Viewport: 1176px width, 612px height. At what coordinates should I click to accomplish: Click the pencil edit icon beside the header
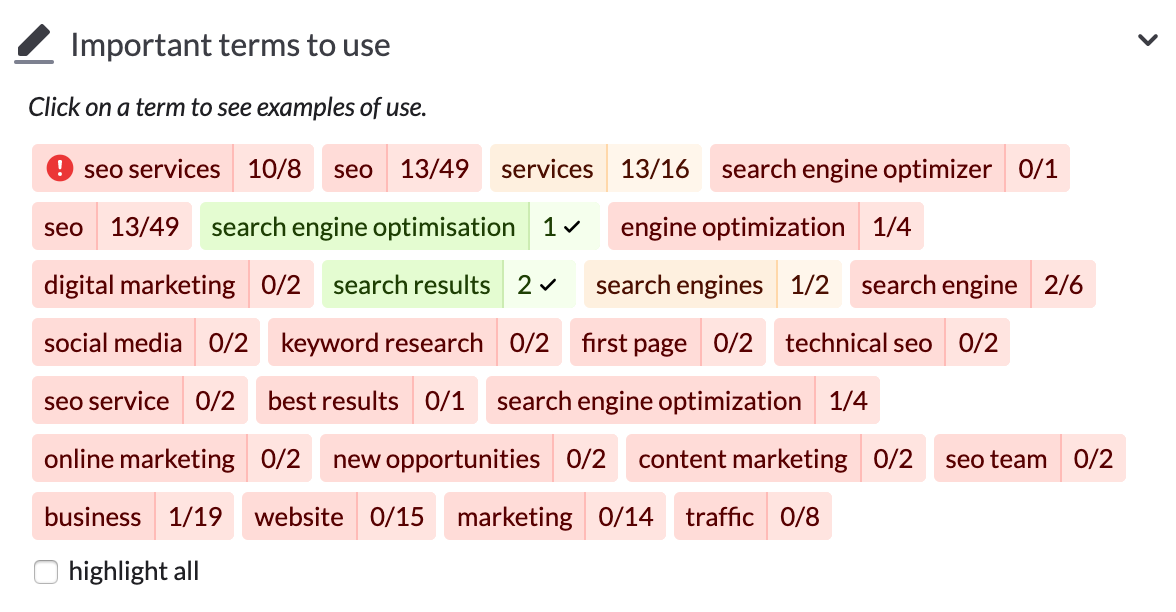point(32,40)
